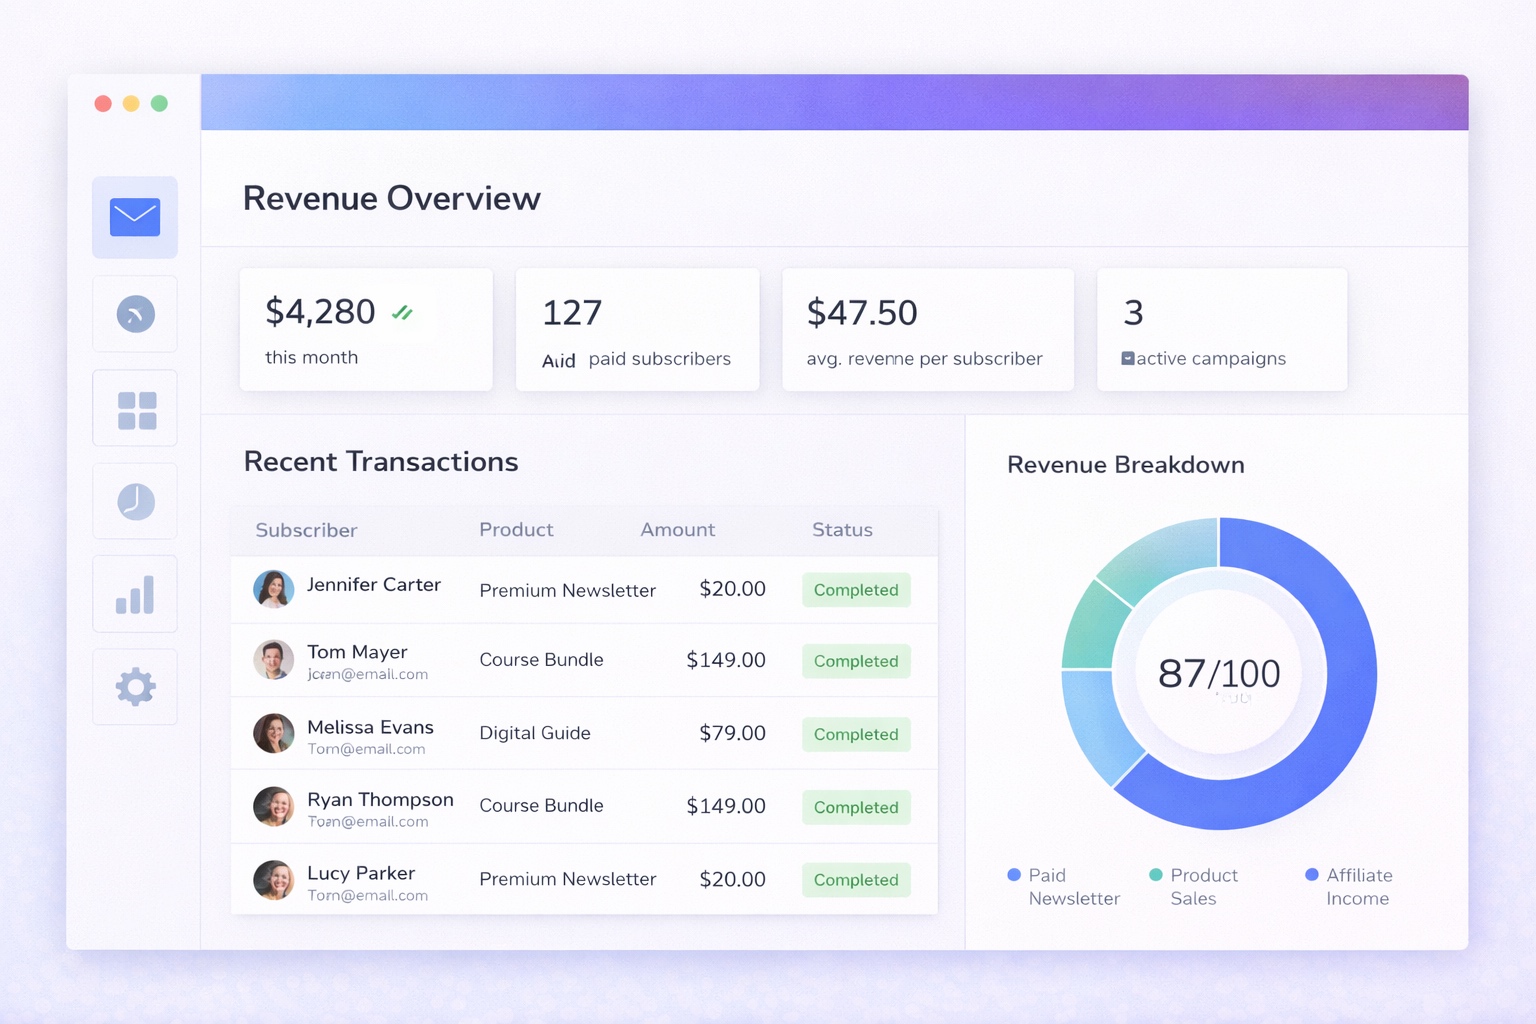This screenshot has width=1536, height=1024.
Task: Click Completed badge in Jennifer Carter row
Action: (856, 590)
